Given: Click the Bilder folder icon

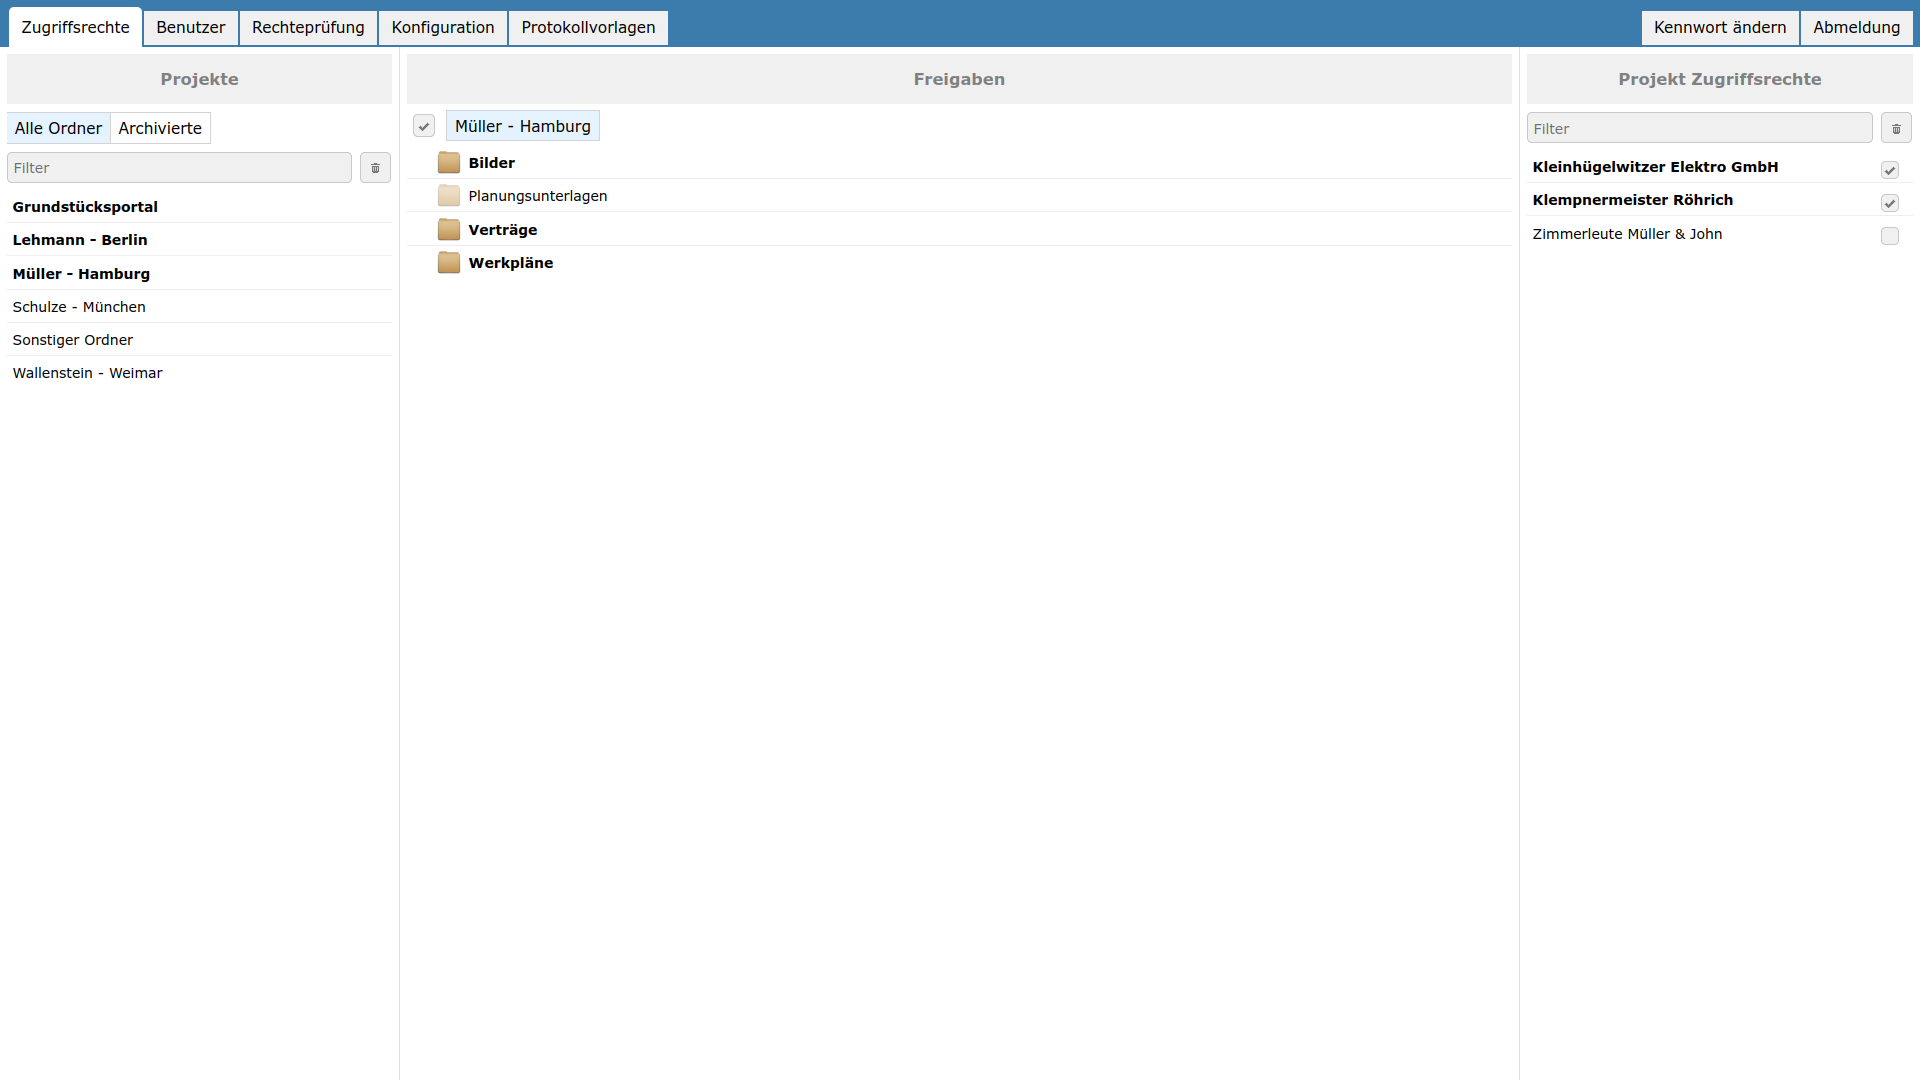Looking at the screenshot, I should [449, 163].
